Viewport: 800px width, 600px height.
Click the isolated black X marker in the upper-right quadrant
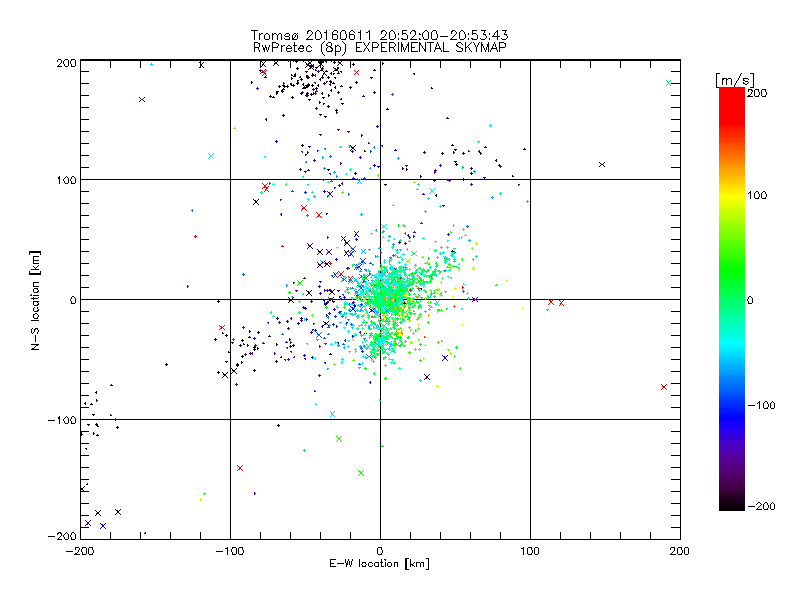coord(602,164)
